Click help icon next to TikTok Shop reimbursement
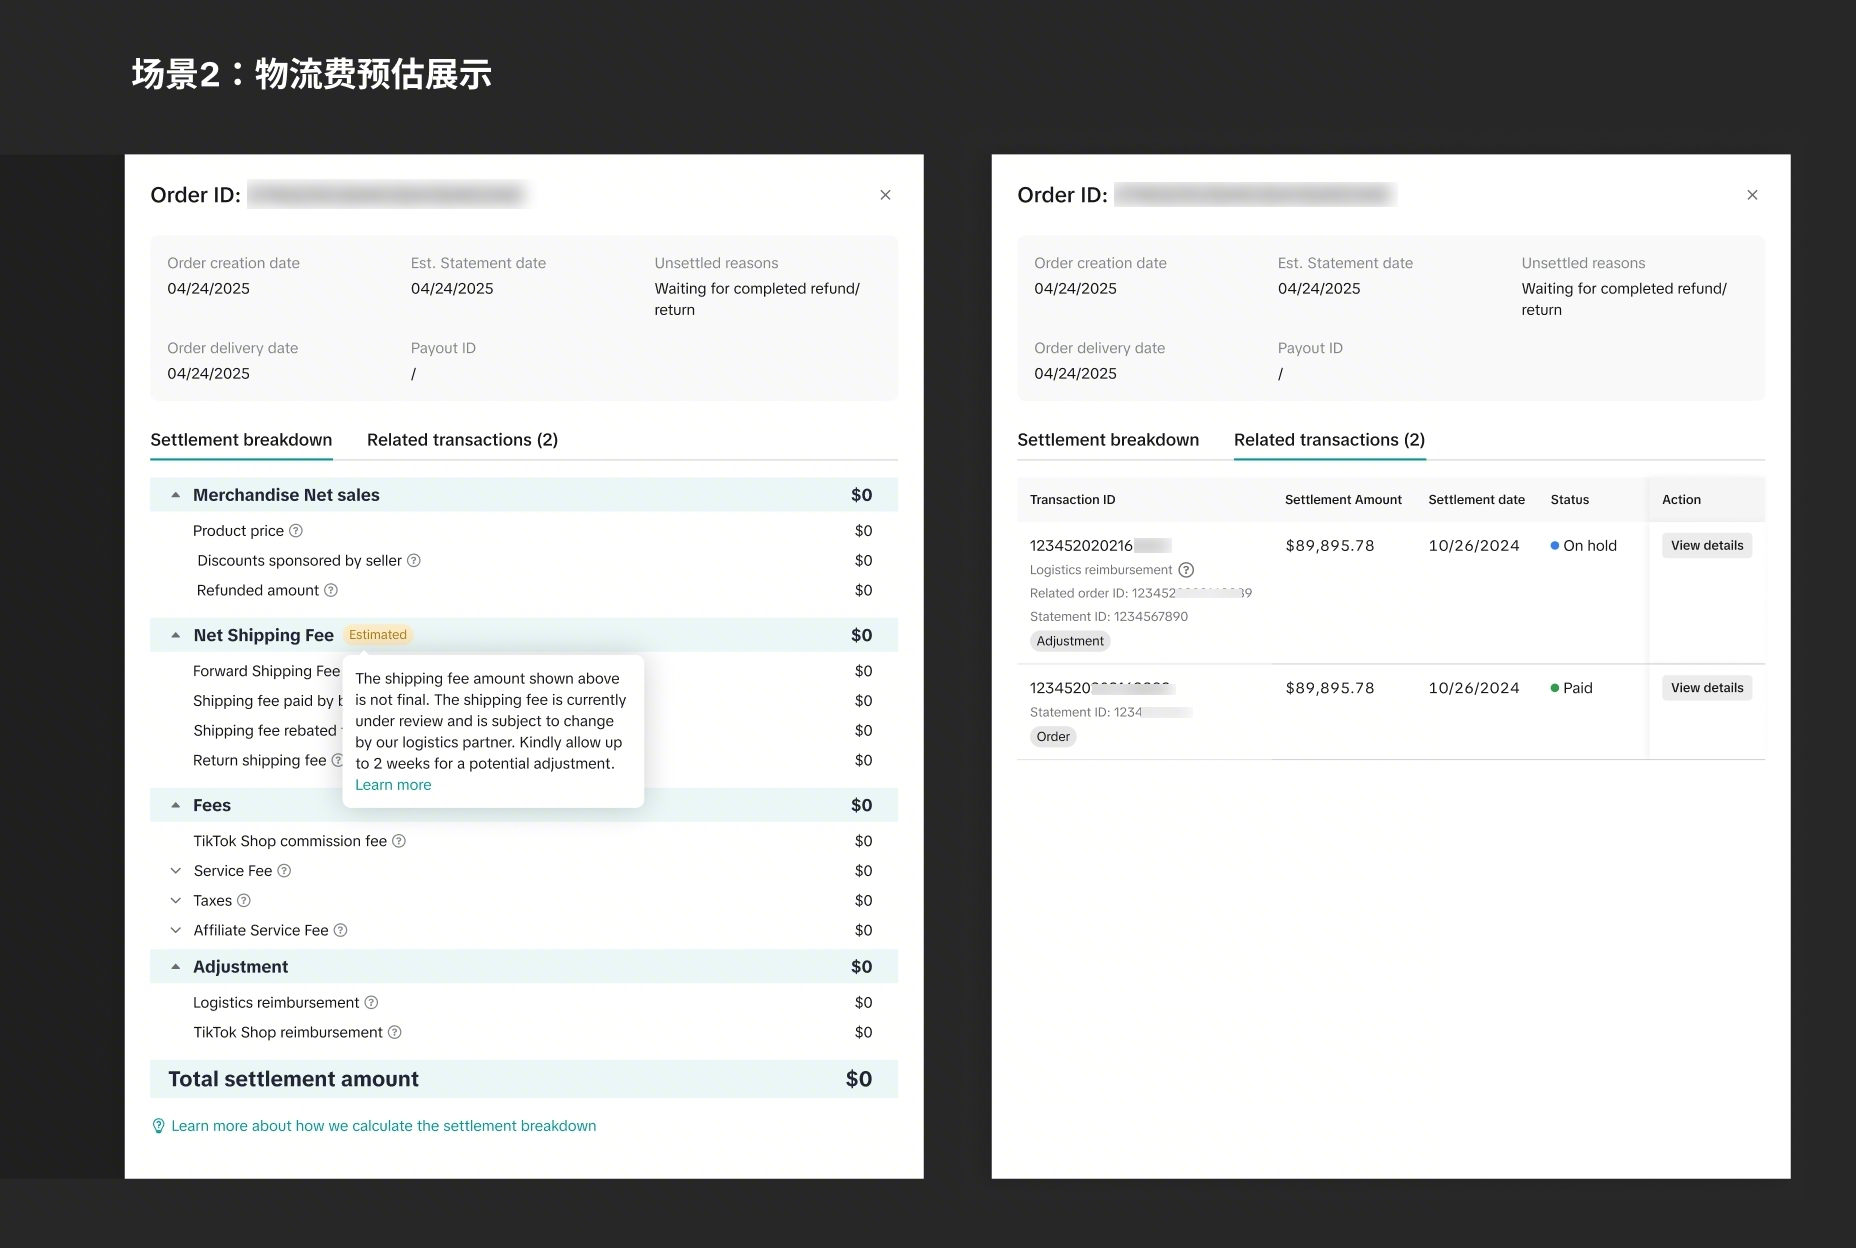This screenshot has width=1856, height=1248. (395, 1032)
